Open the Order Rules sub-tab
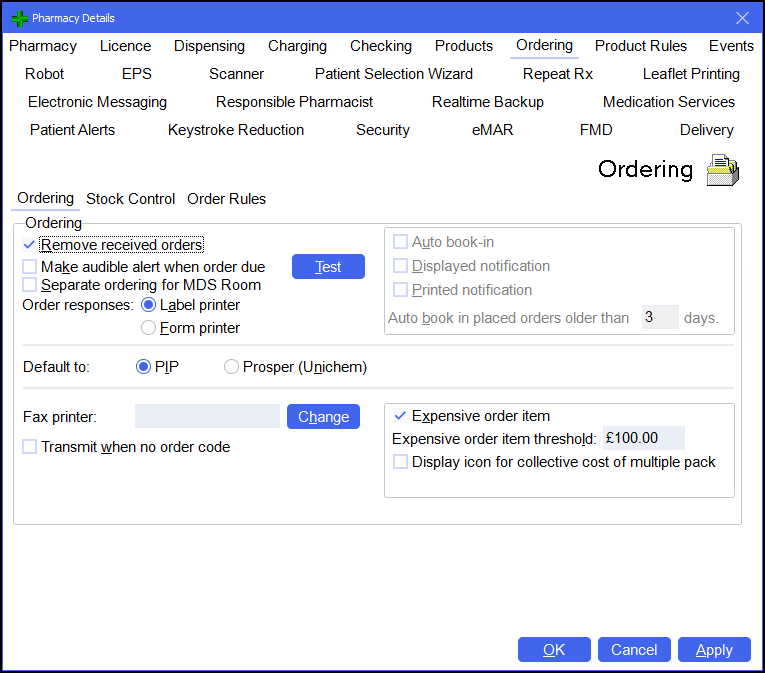 click(x=227, y=199)
